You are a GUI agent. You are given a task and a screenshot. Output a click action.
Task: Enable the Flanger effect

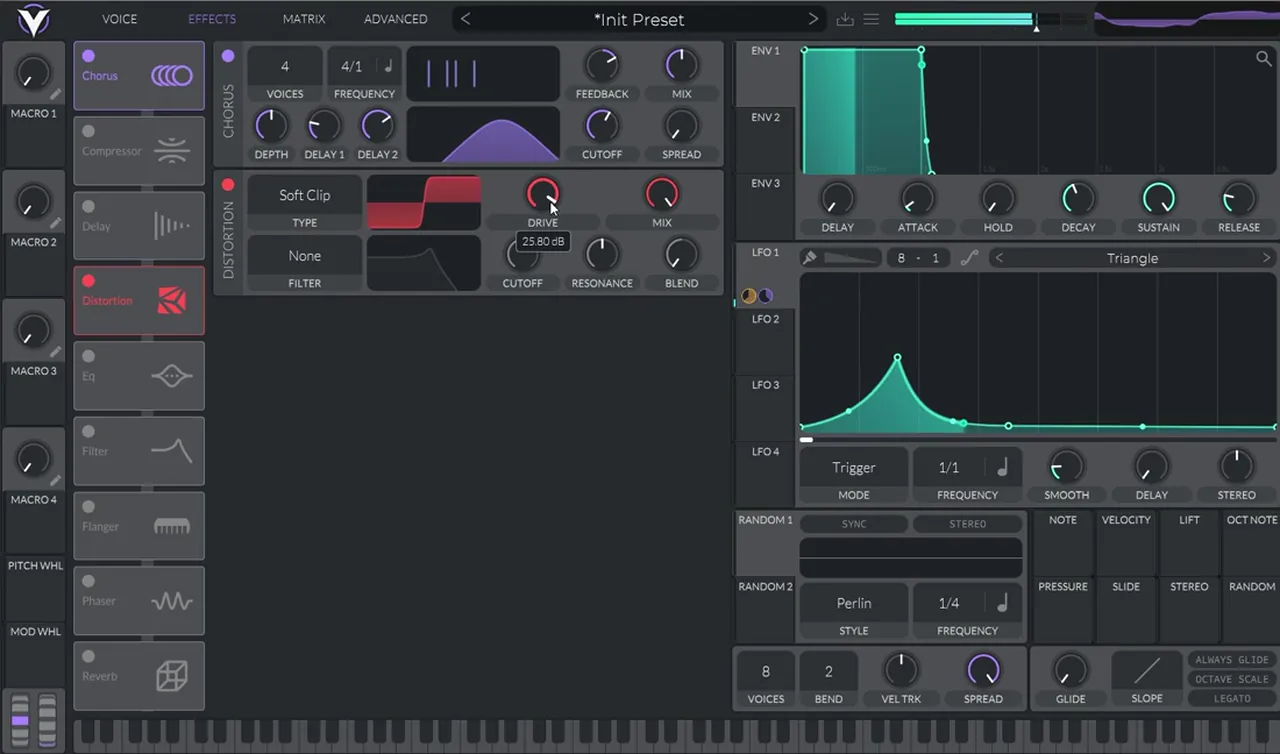[x=88, y=506]
